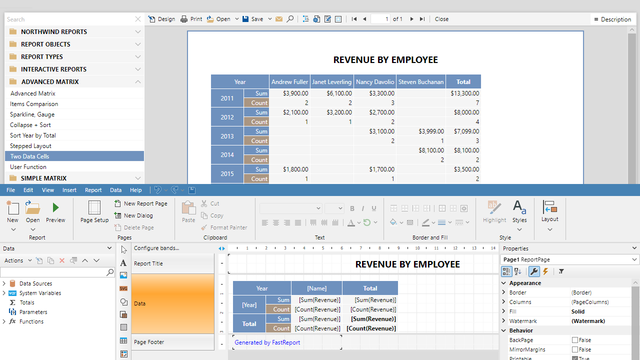Switch properties to categorized view
Image resolution: width=640 pixels, height=360 pixels.
507,271
